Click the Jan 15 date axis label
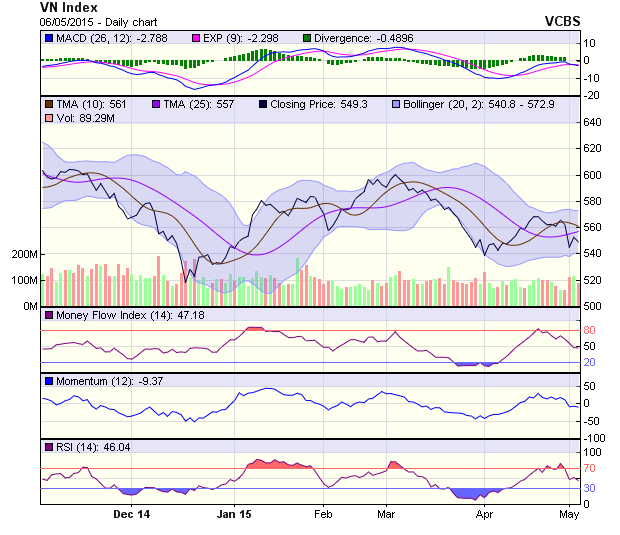620x535 pixels. tap(235, 515)
